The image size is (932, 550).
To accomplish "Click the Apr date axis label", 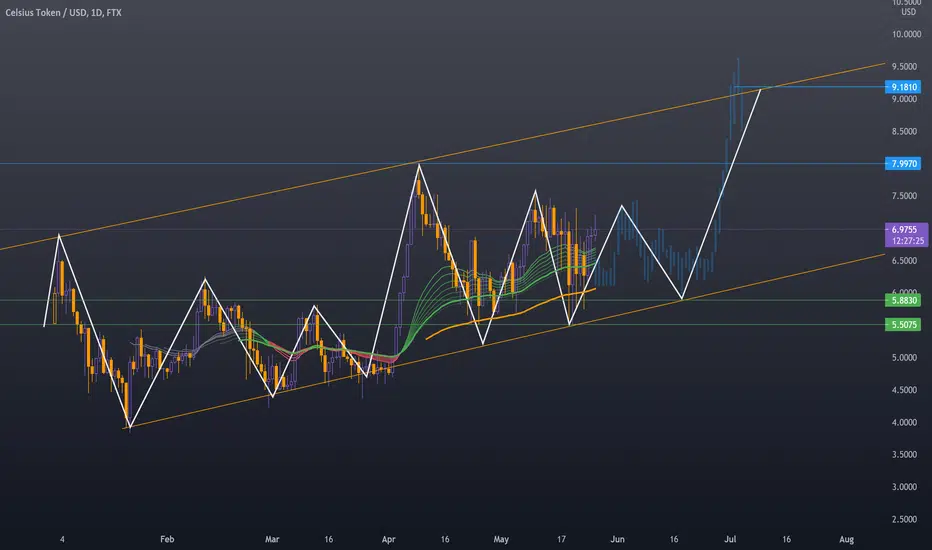I will (388, 539).
